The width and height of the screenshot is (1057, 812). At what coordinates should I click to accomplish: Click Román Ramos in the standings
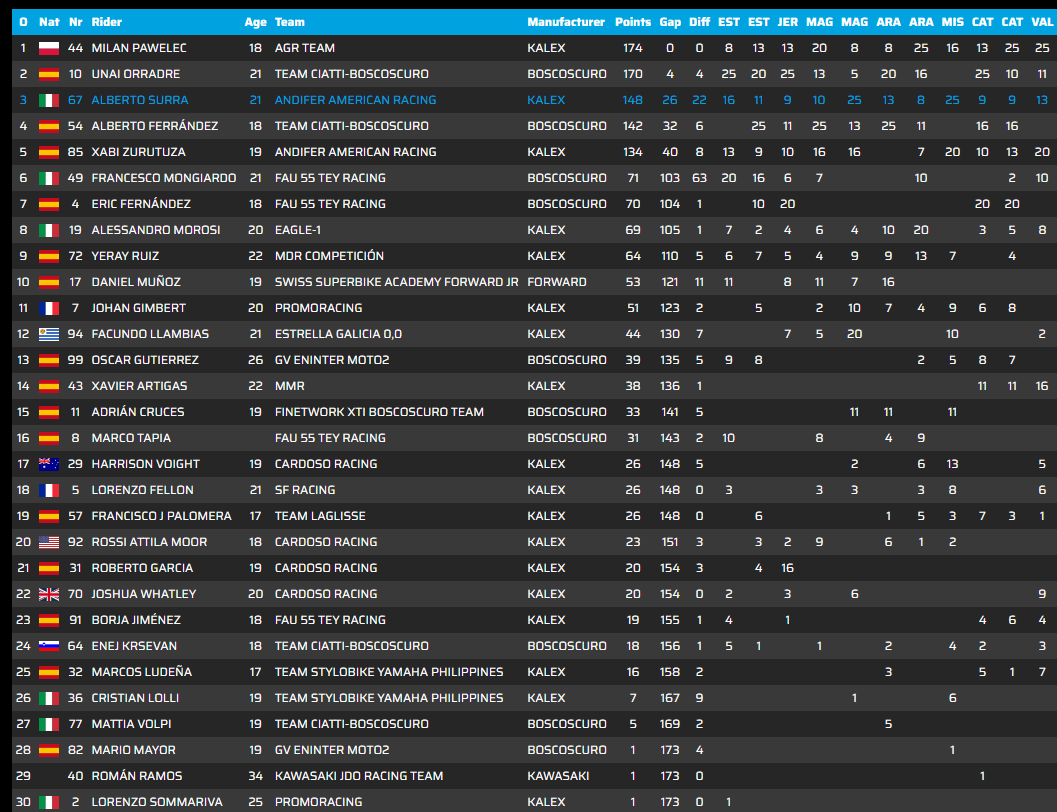(137, 776)
